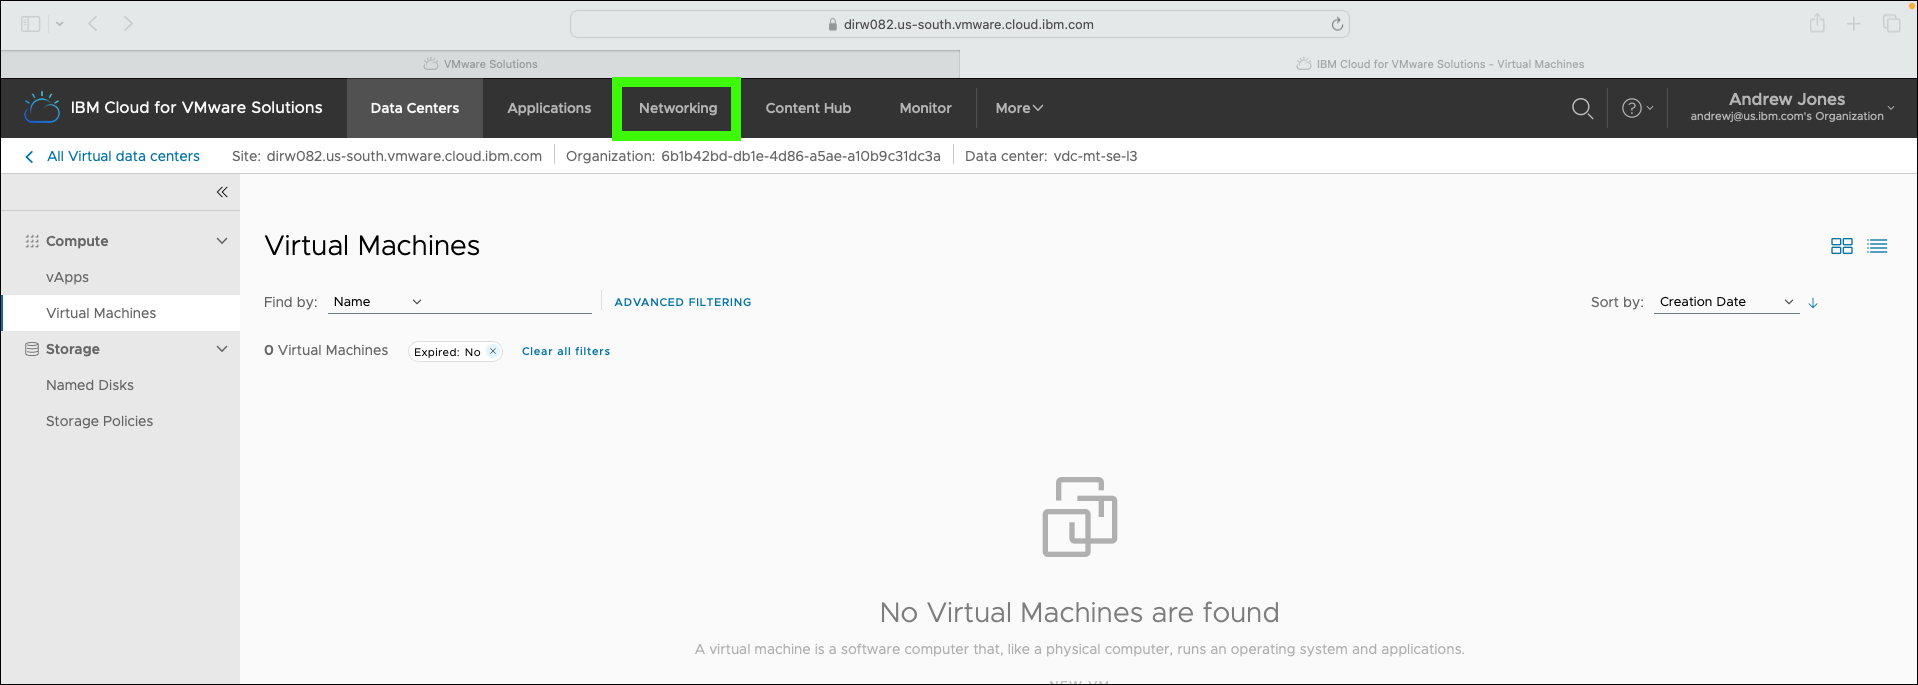Image resolution: width=1918 pixels, height=685 pixels.
Task: Switch to the Virtual Machines browser tab
Action: tap(1440, 64)
